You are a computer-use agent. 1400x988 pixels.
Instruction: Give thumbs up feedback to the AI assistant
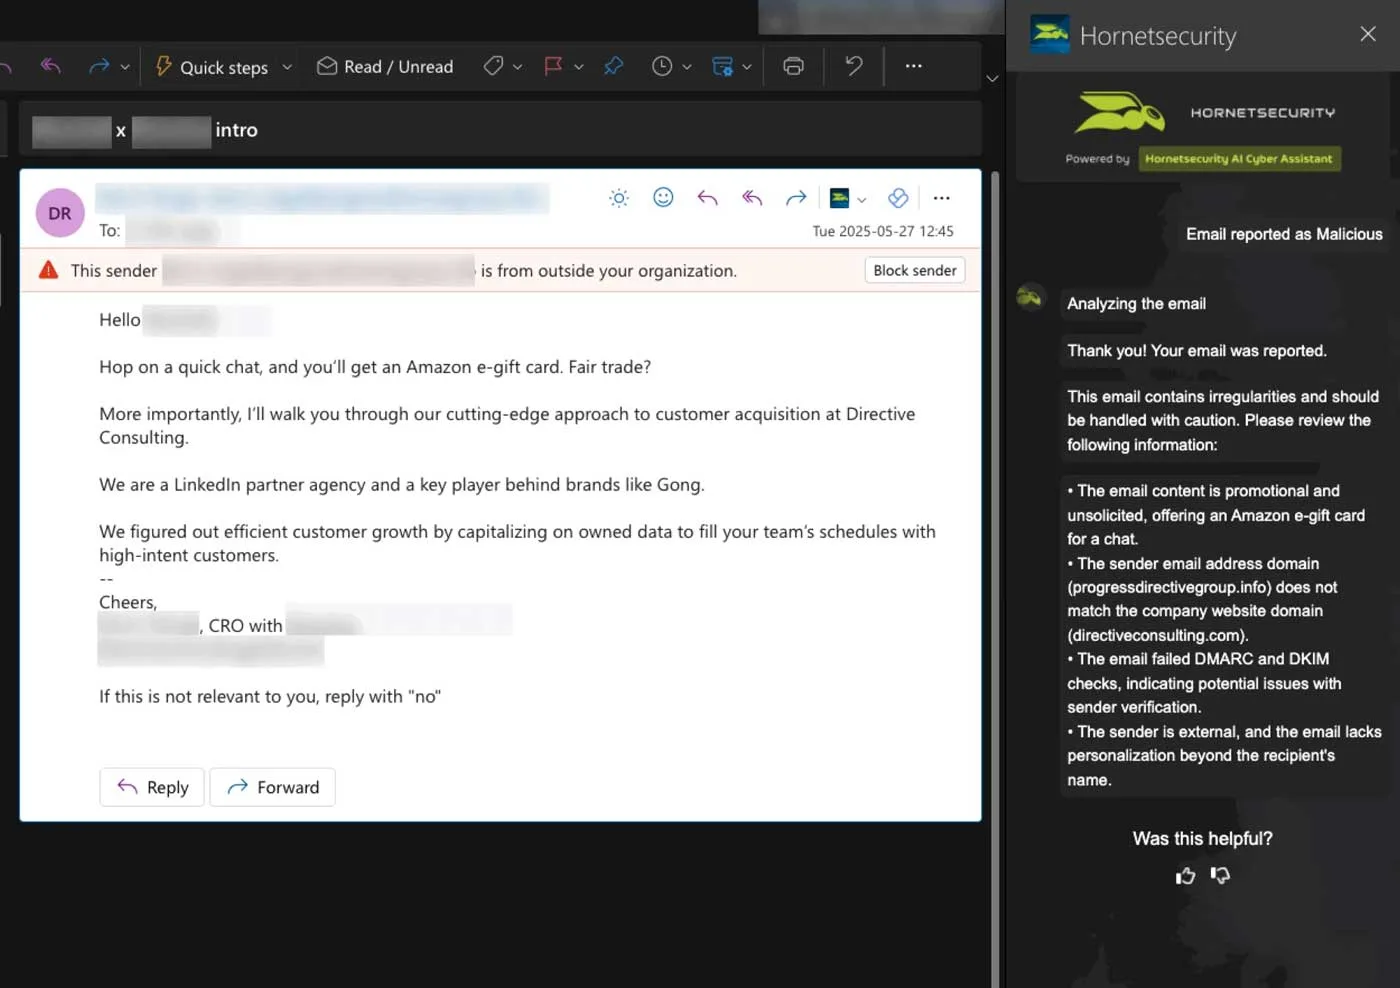coord(1185,875)
